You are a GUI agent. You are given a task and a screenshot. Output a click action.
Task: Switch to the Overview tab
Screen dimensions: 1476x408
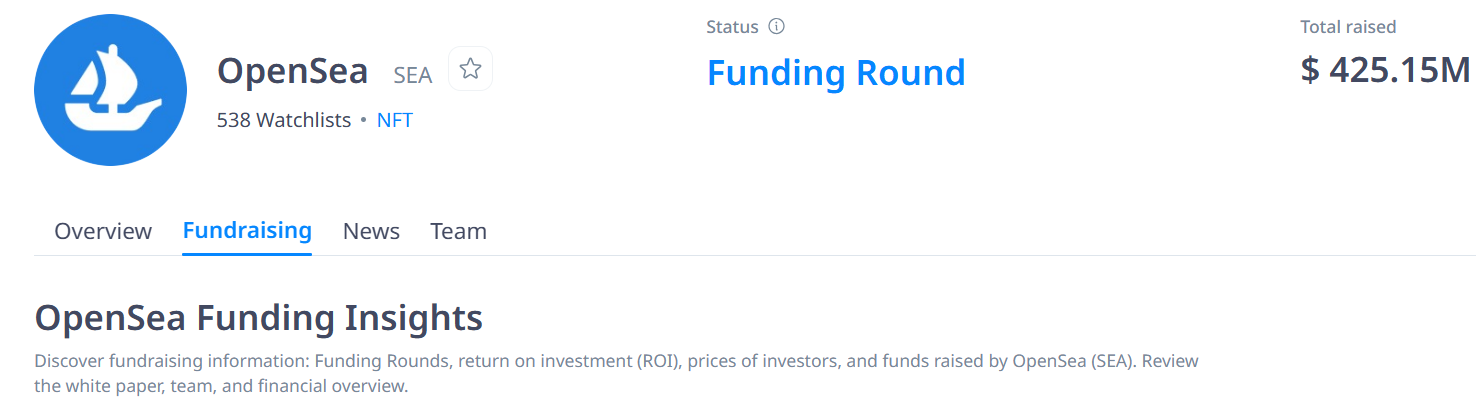[x=103, y=231]
